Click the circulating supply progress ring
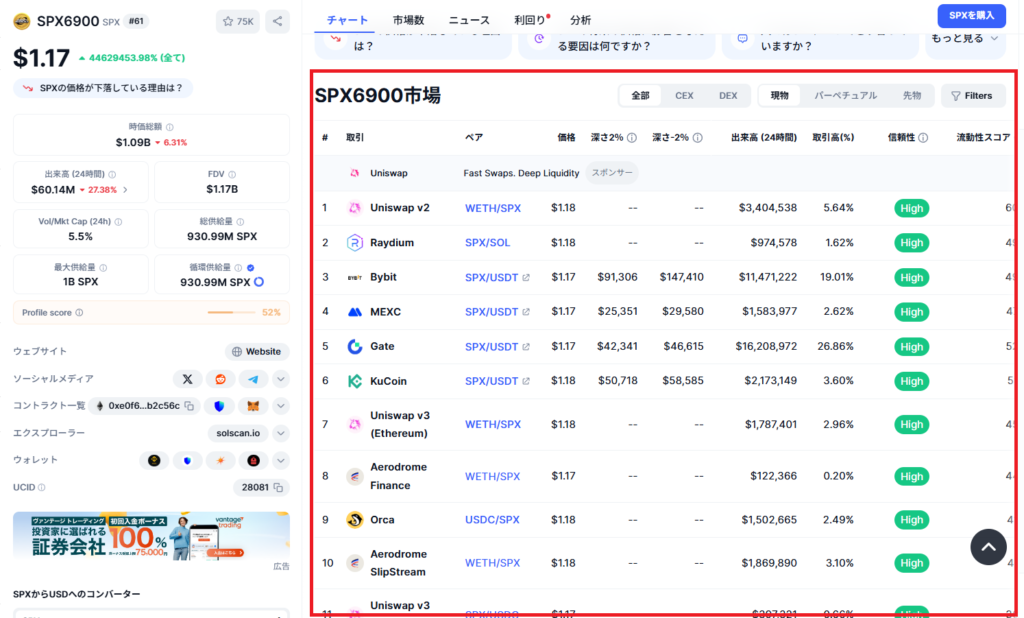Screen dimensions: 1024x618 [259, 282]
